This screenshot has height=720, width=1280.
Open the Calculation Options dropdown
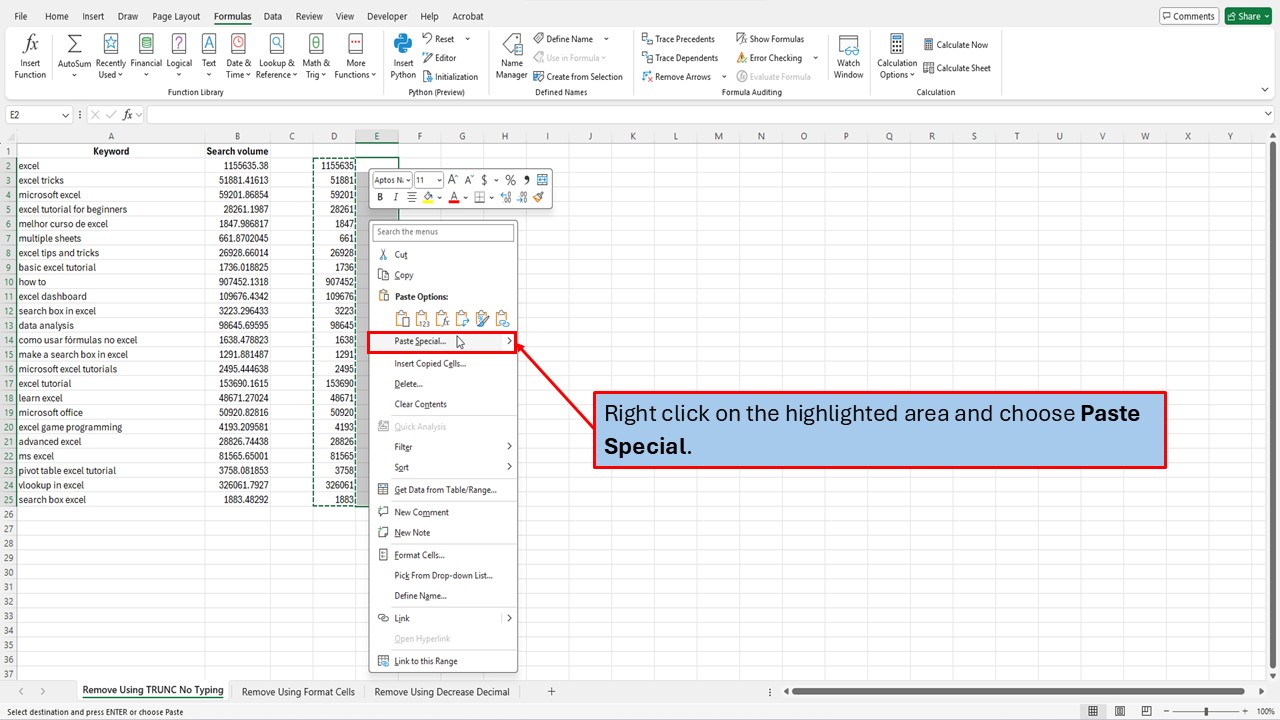[x=896, y=56]
